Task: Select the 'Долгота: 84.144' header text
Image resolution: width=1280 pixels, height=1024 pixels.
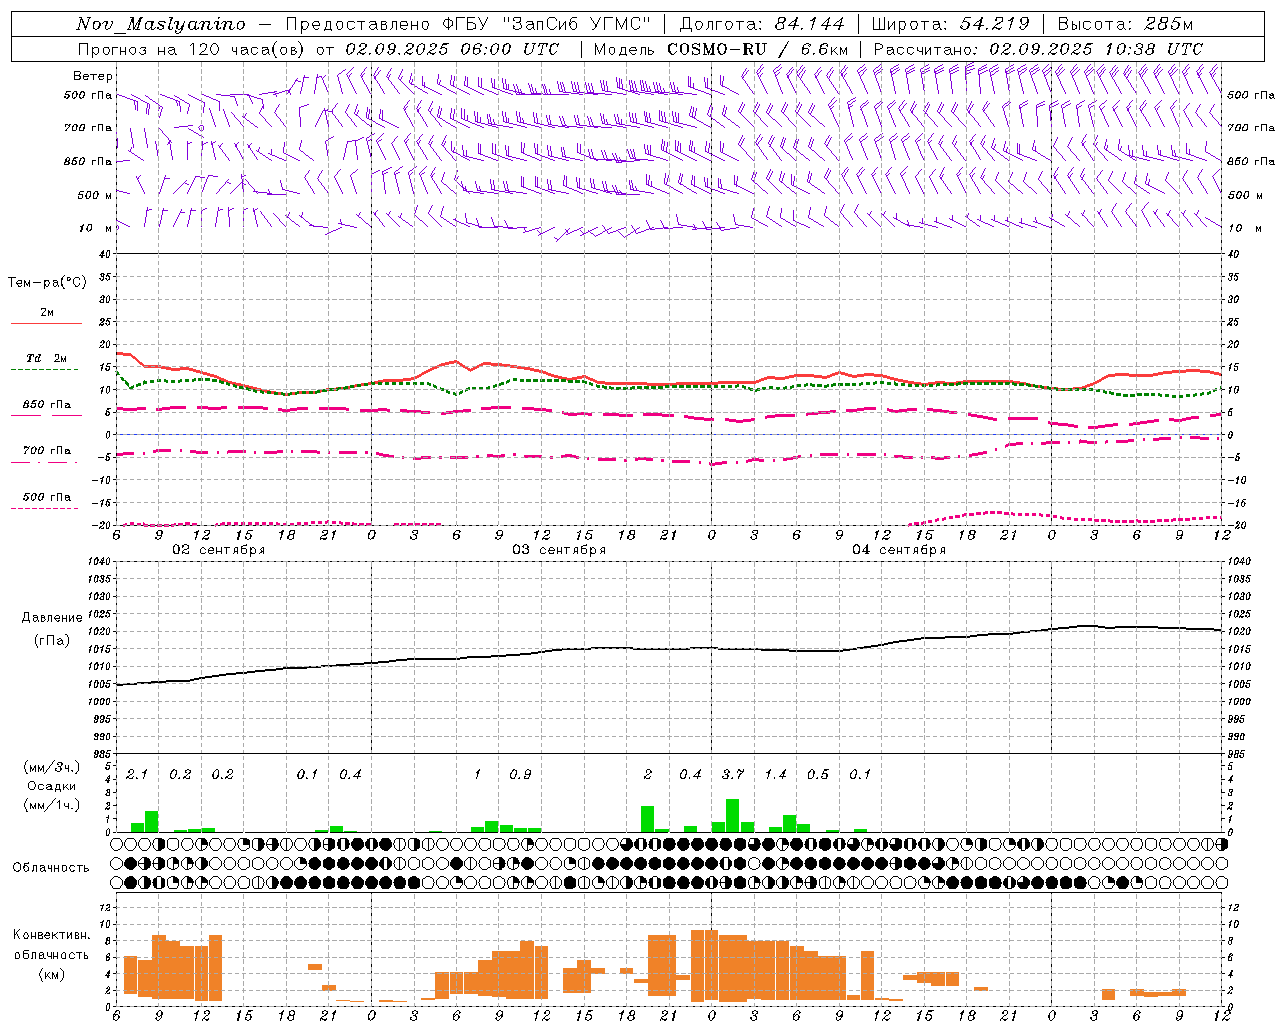Action: (762, 24)
